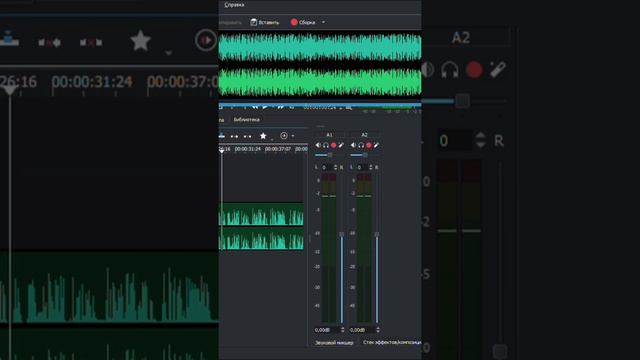Select the upper audio clip in timeline

(x=262, y=214)
